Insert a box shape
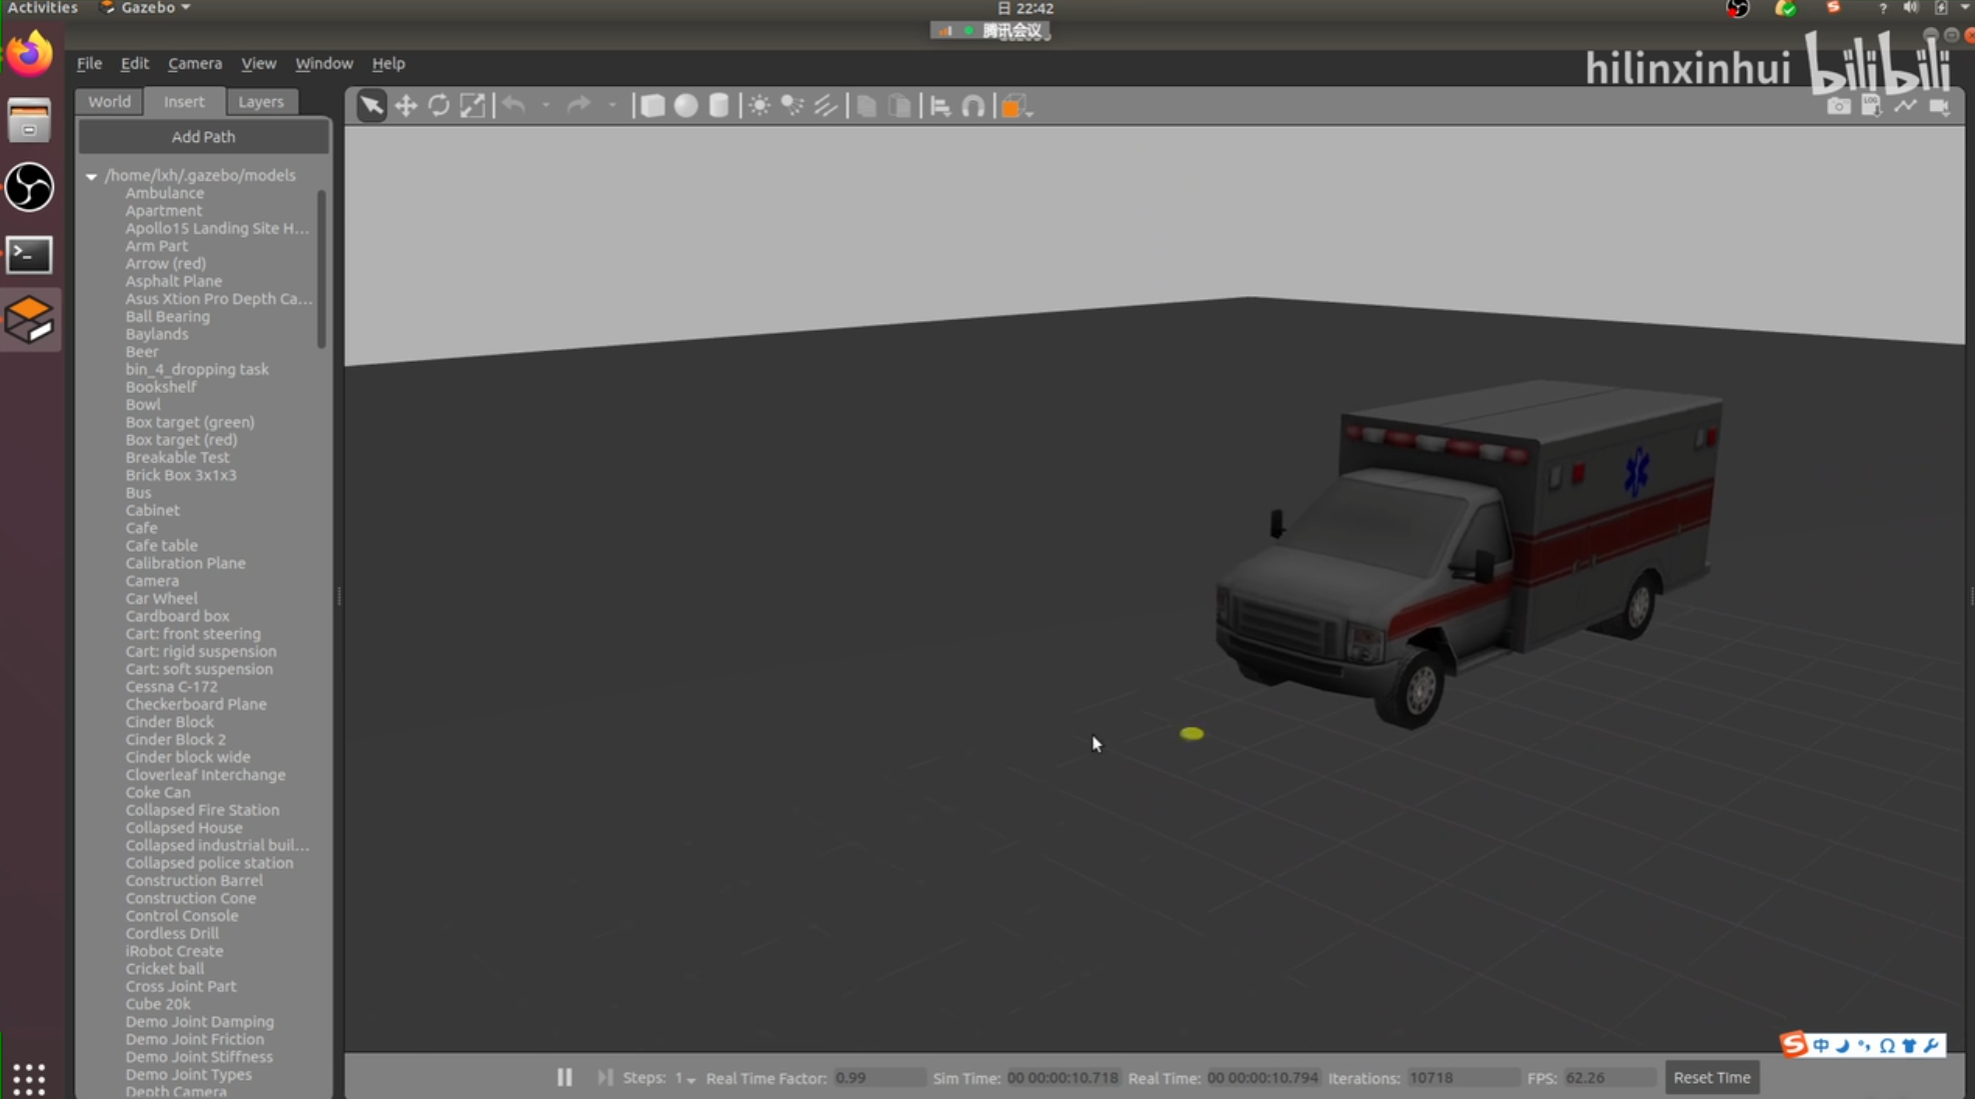This screenshot has width=1975, height=1099. pos(652,106)
